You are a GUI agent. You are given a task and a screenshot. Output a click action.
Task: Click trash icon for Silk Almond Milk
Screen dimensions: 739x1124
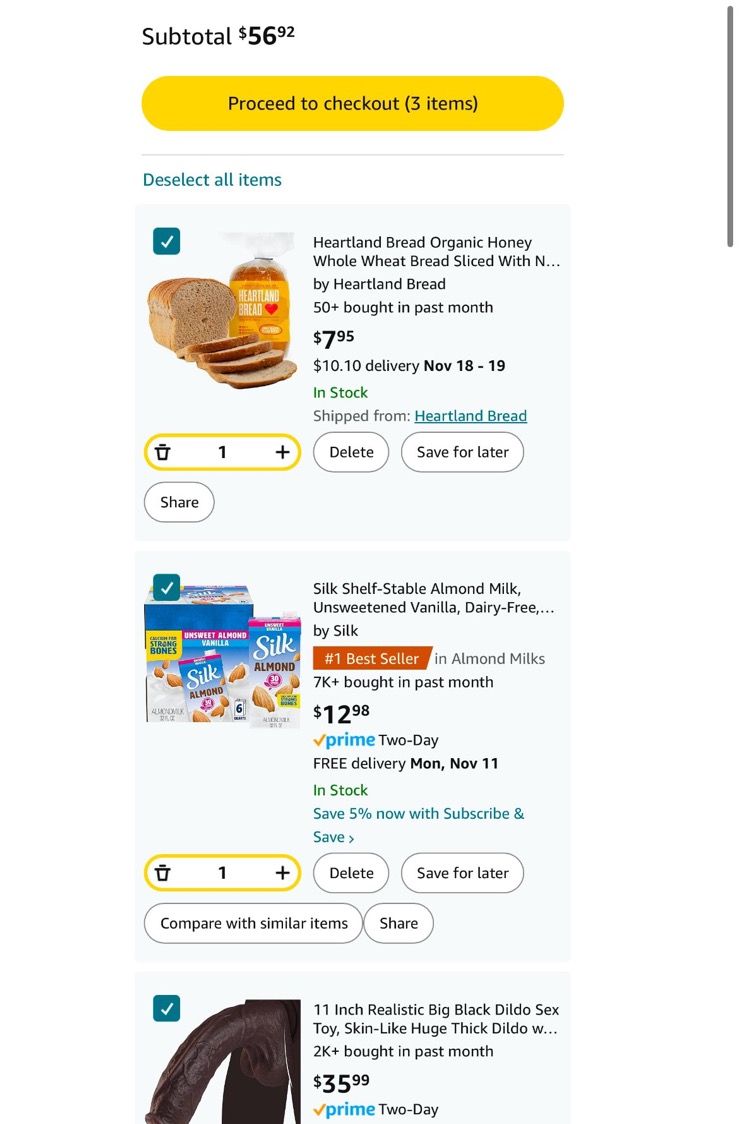click(163, 874)
